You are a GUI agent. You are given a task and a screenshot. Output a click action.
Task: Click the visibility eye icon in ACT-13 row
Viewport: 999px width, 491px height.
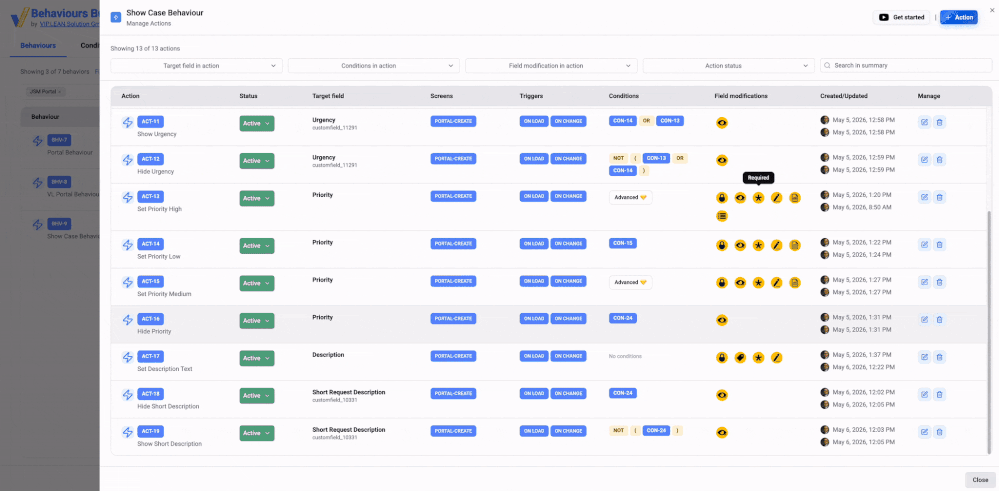[x=740, y=198]
